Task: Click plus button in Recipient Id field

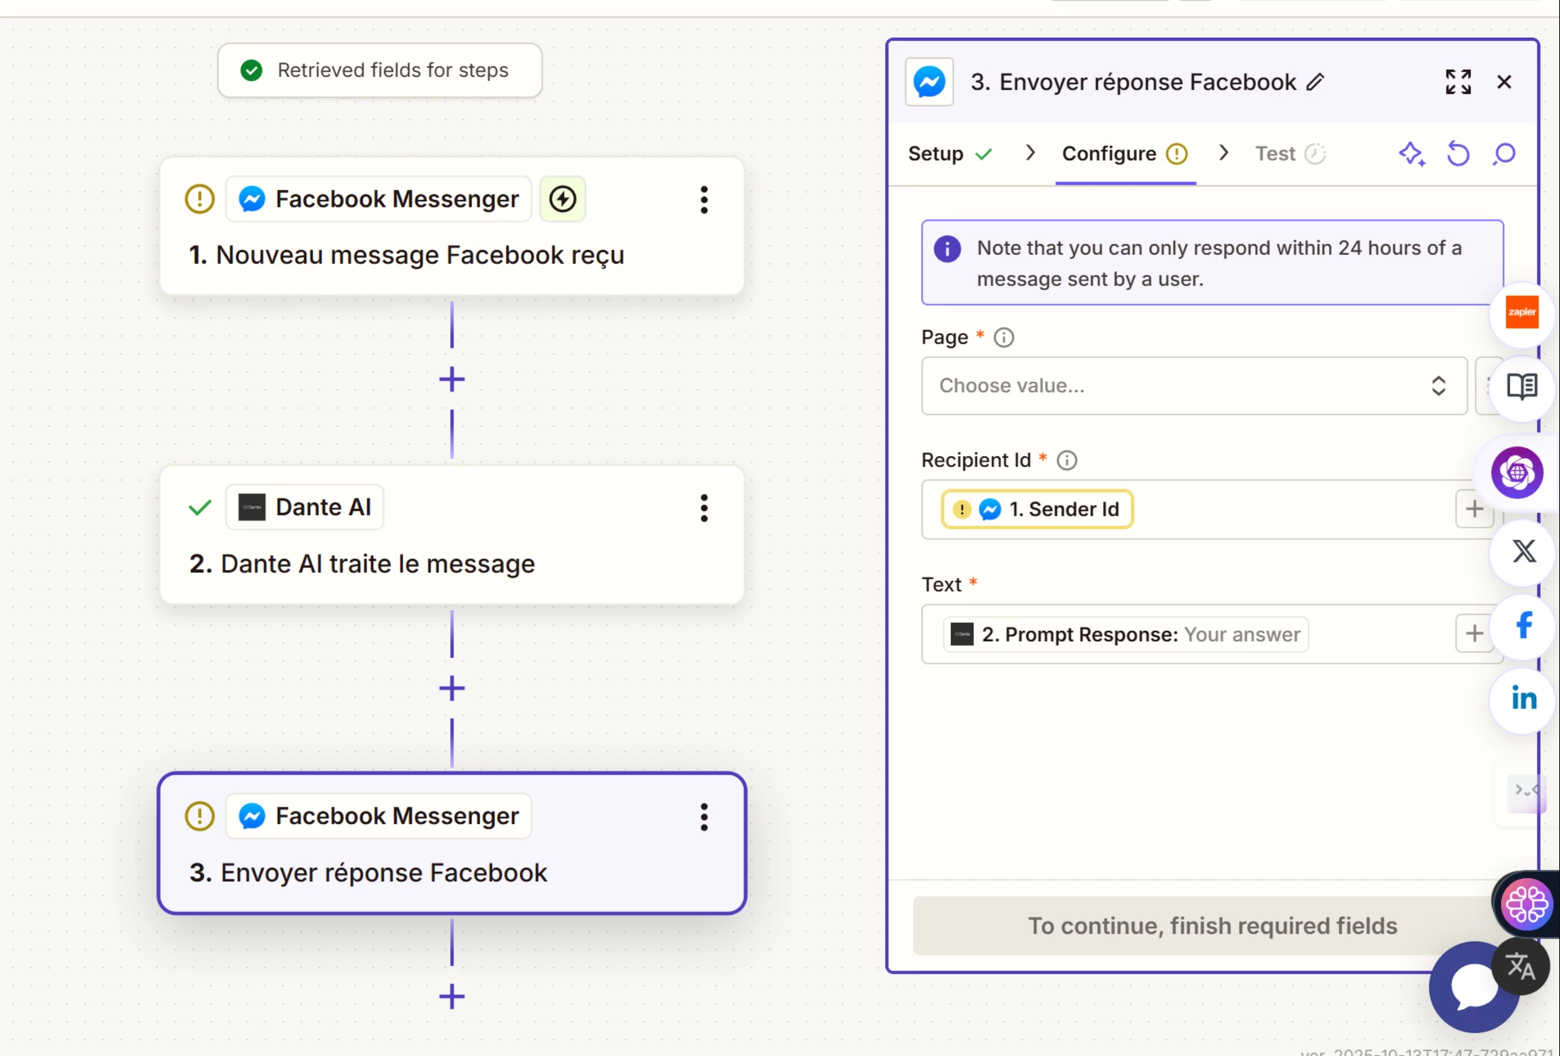Action: click(1473, 509)
